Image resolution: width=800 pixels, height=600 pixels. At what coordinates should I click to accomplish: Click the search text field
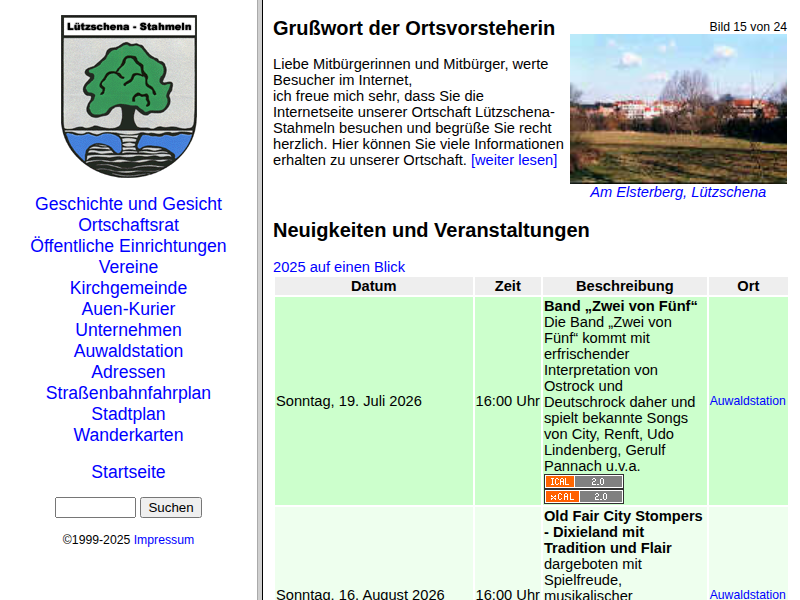click(95, 508)
